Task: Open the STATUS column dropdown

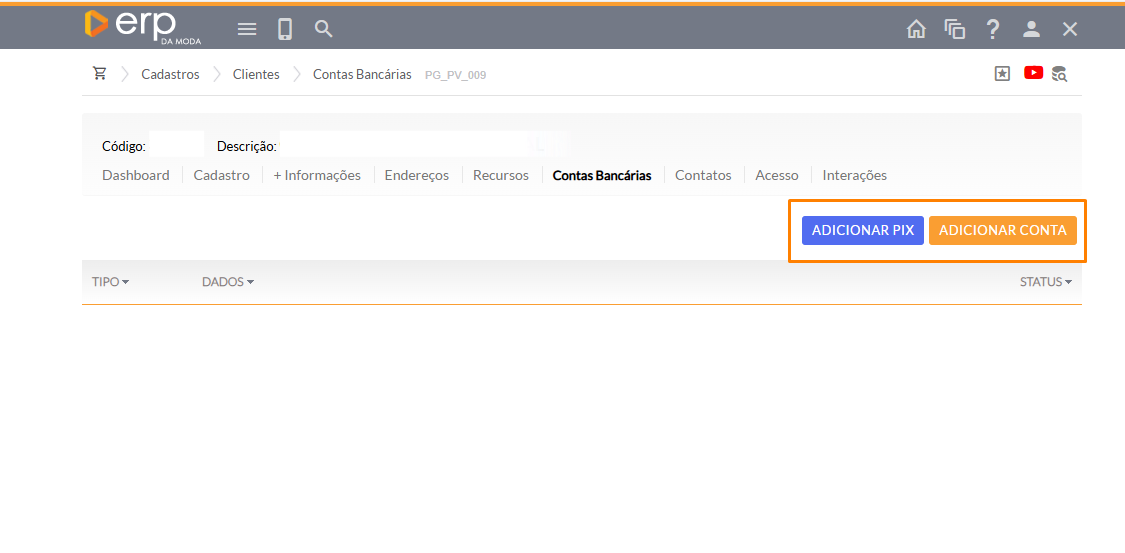Action: coord(1045,282)
